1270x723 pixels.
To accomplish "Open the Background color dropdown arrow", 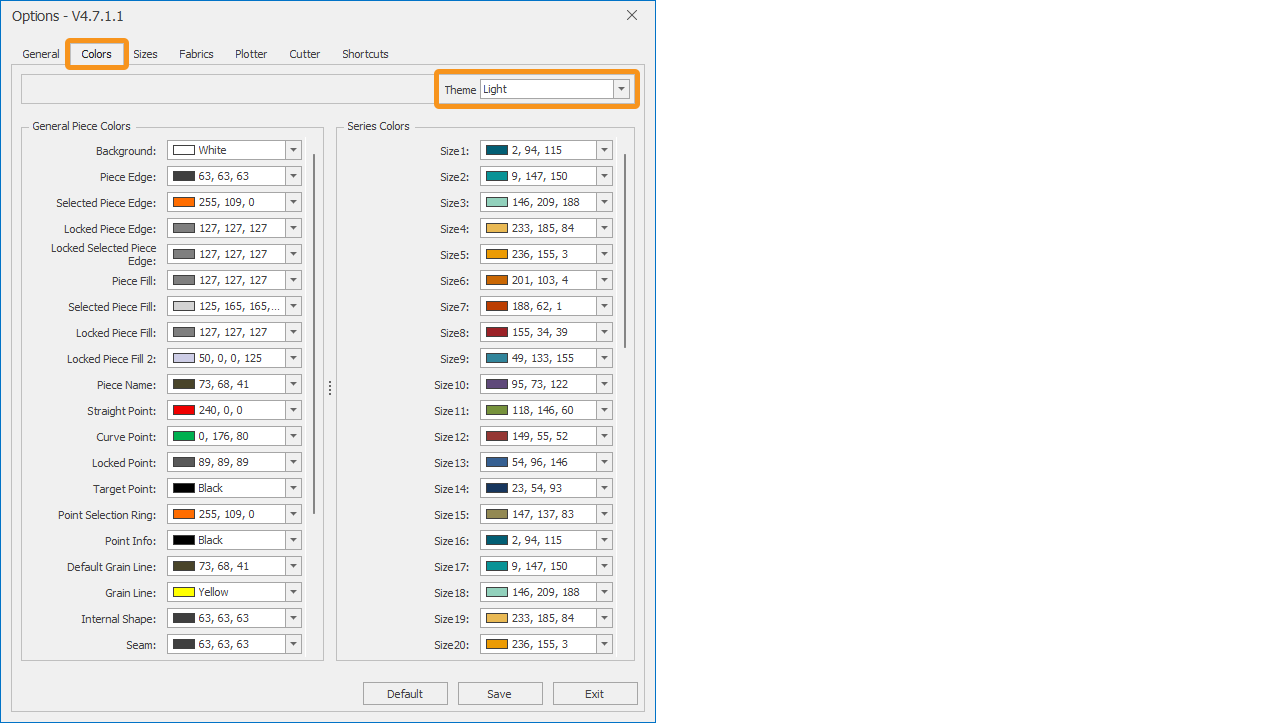I will [x=293, y=150].
